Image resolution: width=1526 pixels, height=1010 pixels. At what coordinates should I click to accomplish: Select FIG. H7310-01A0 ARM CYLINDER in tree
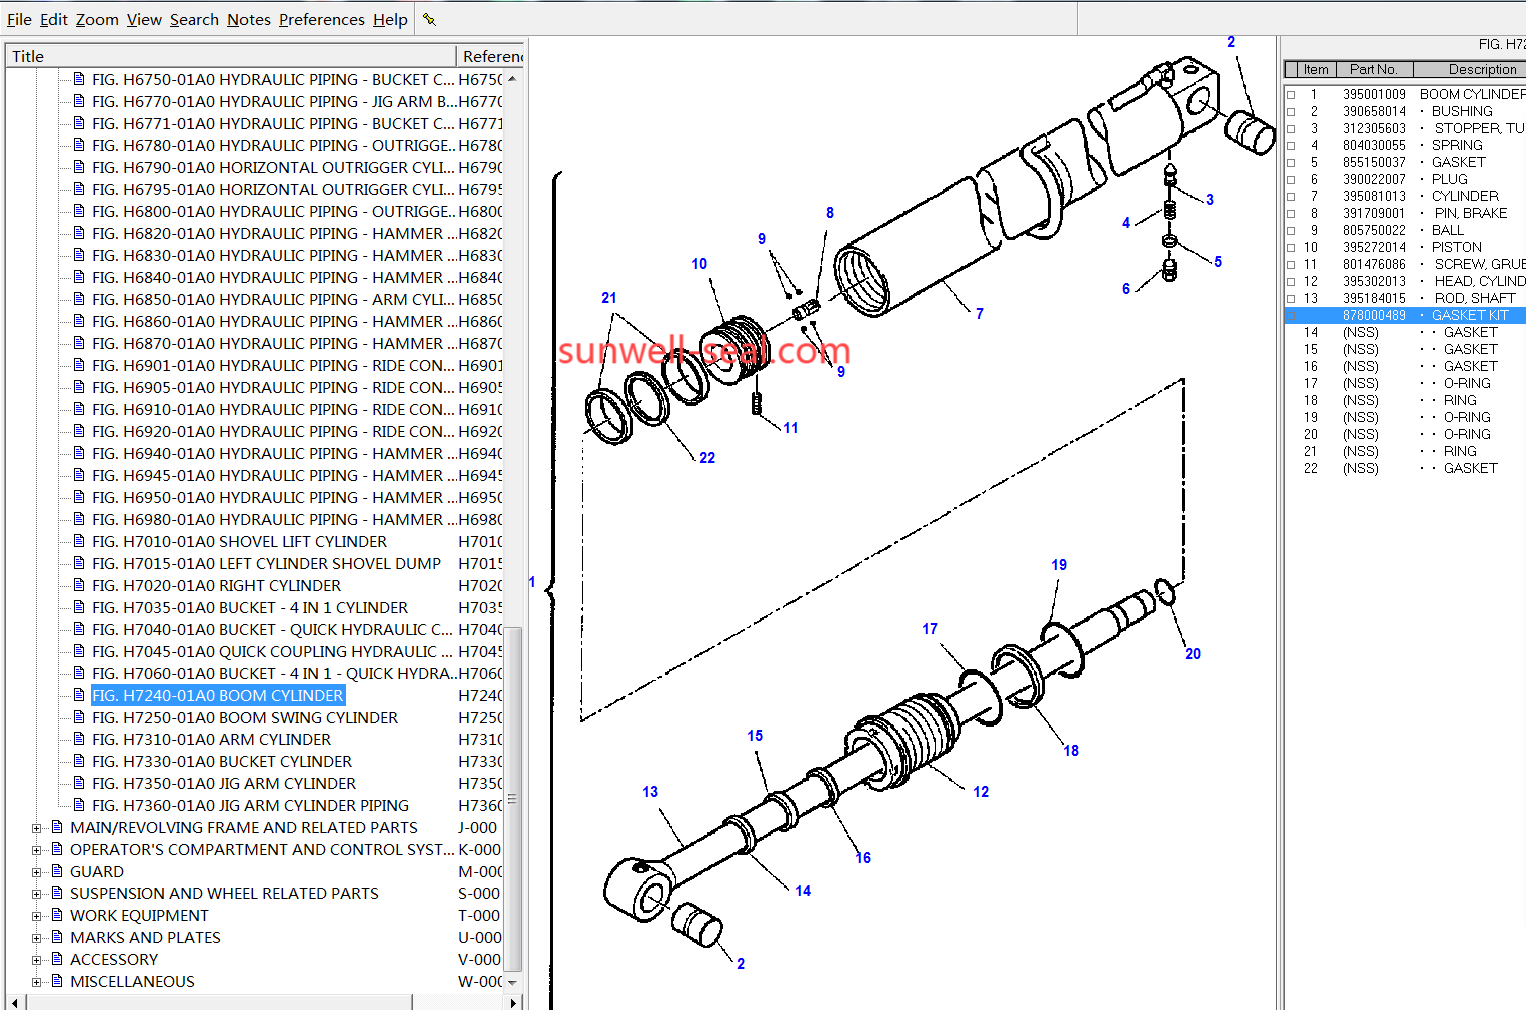tap(211, 739)
